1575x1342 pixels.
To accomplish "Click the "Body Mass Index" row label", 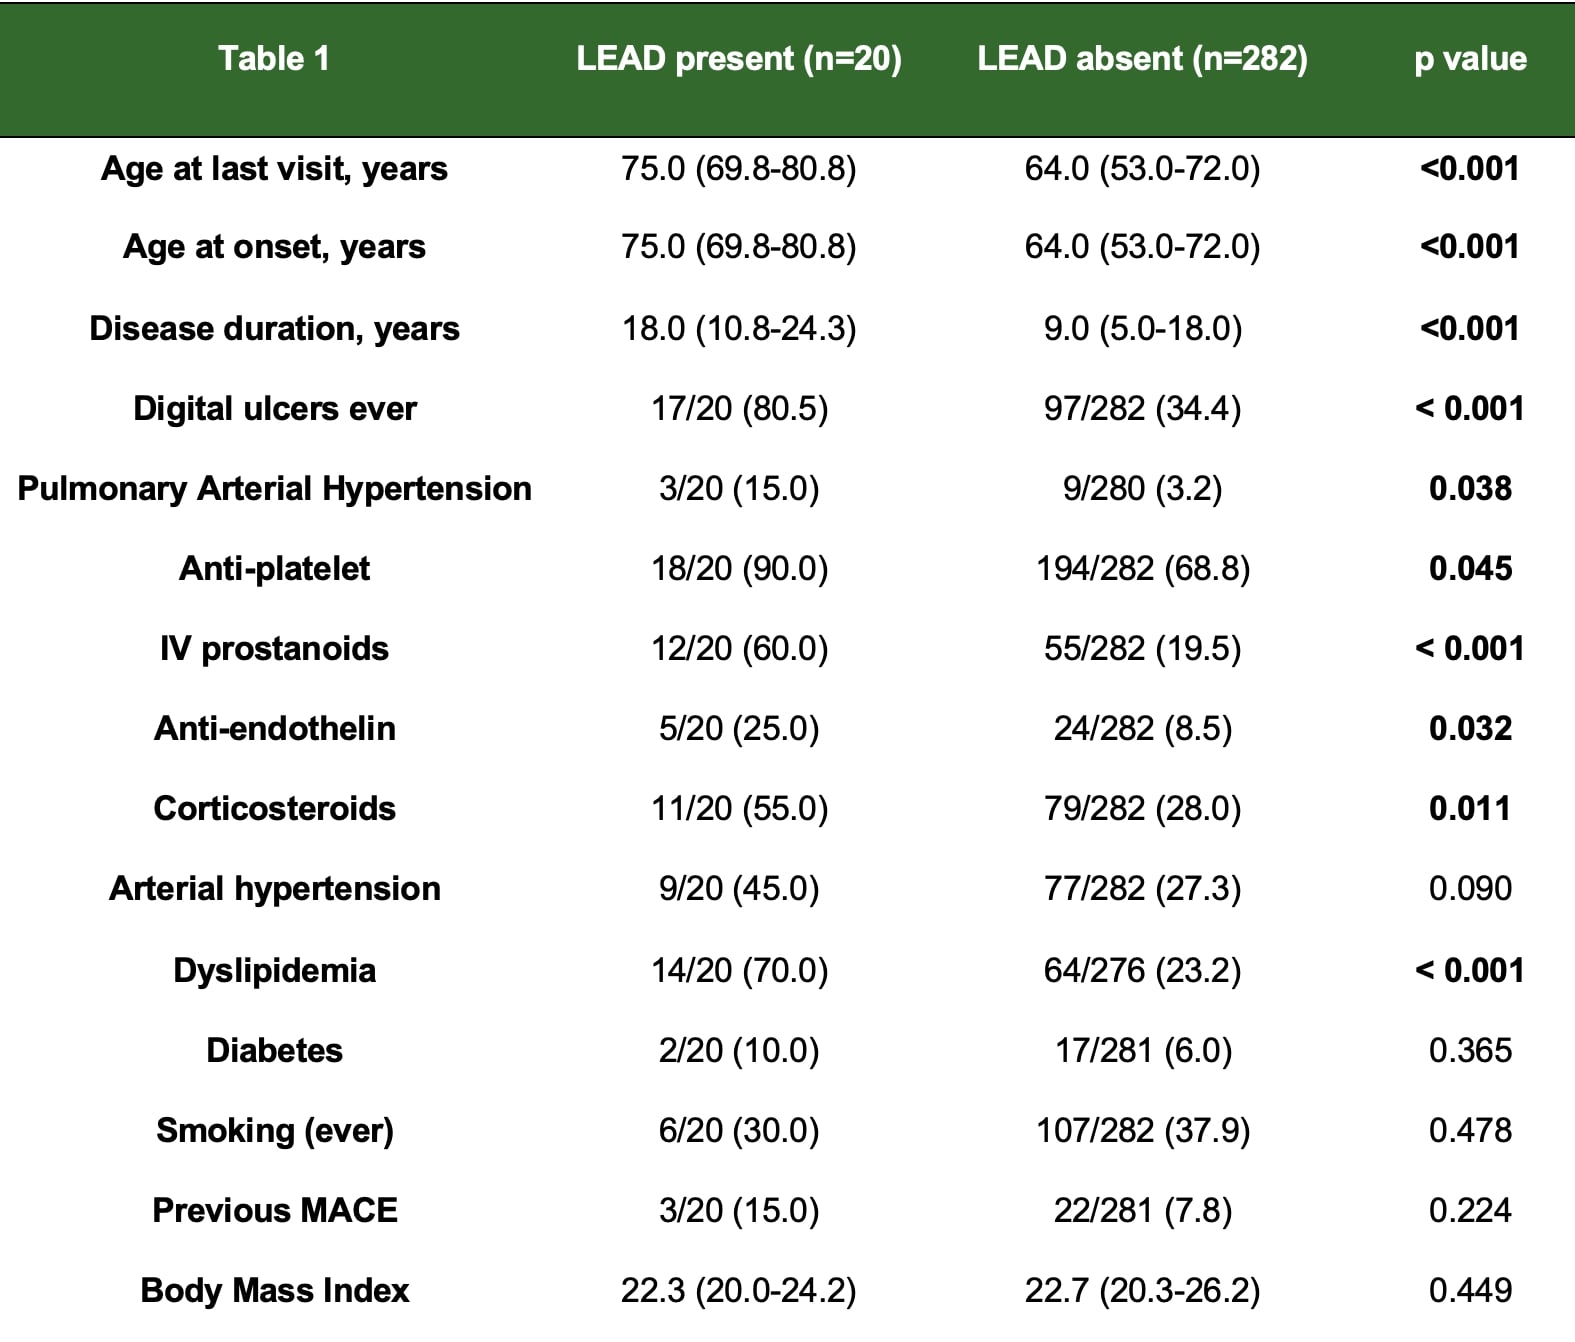I will [x=274, y=1291].
